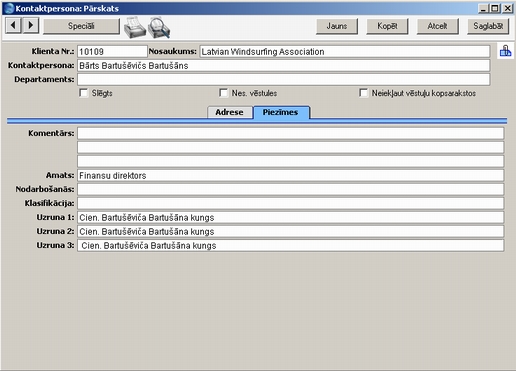Go to previous record with left arrow
The image size is (516, 371).
[x=14, y=25]
